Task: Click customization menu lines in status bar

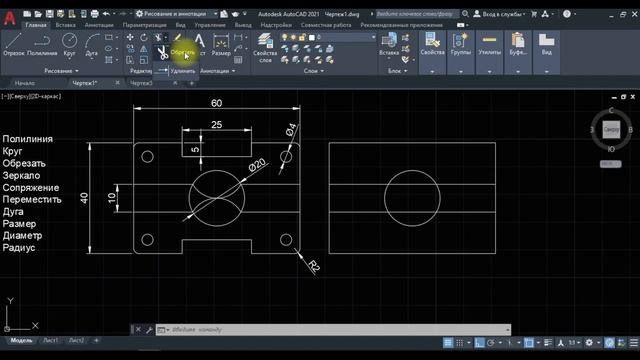Action: tap(633, 342)
